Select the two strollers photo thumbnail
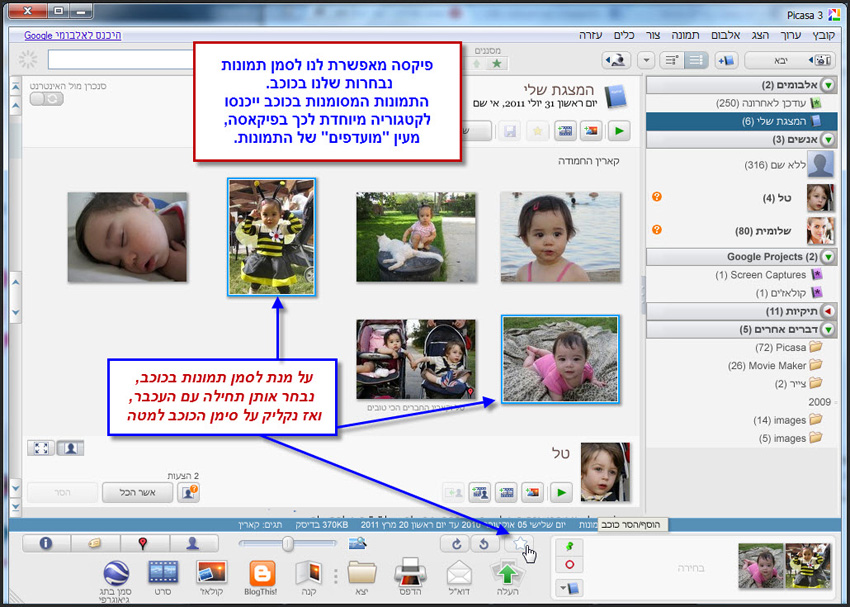The height and width of the screenshot is (607, 850). [x=416, y=359]
